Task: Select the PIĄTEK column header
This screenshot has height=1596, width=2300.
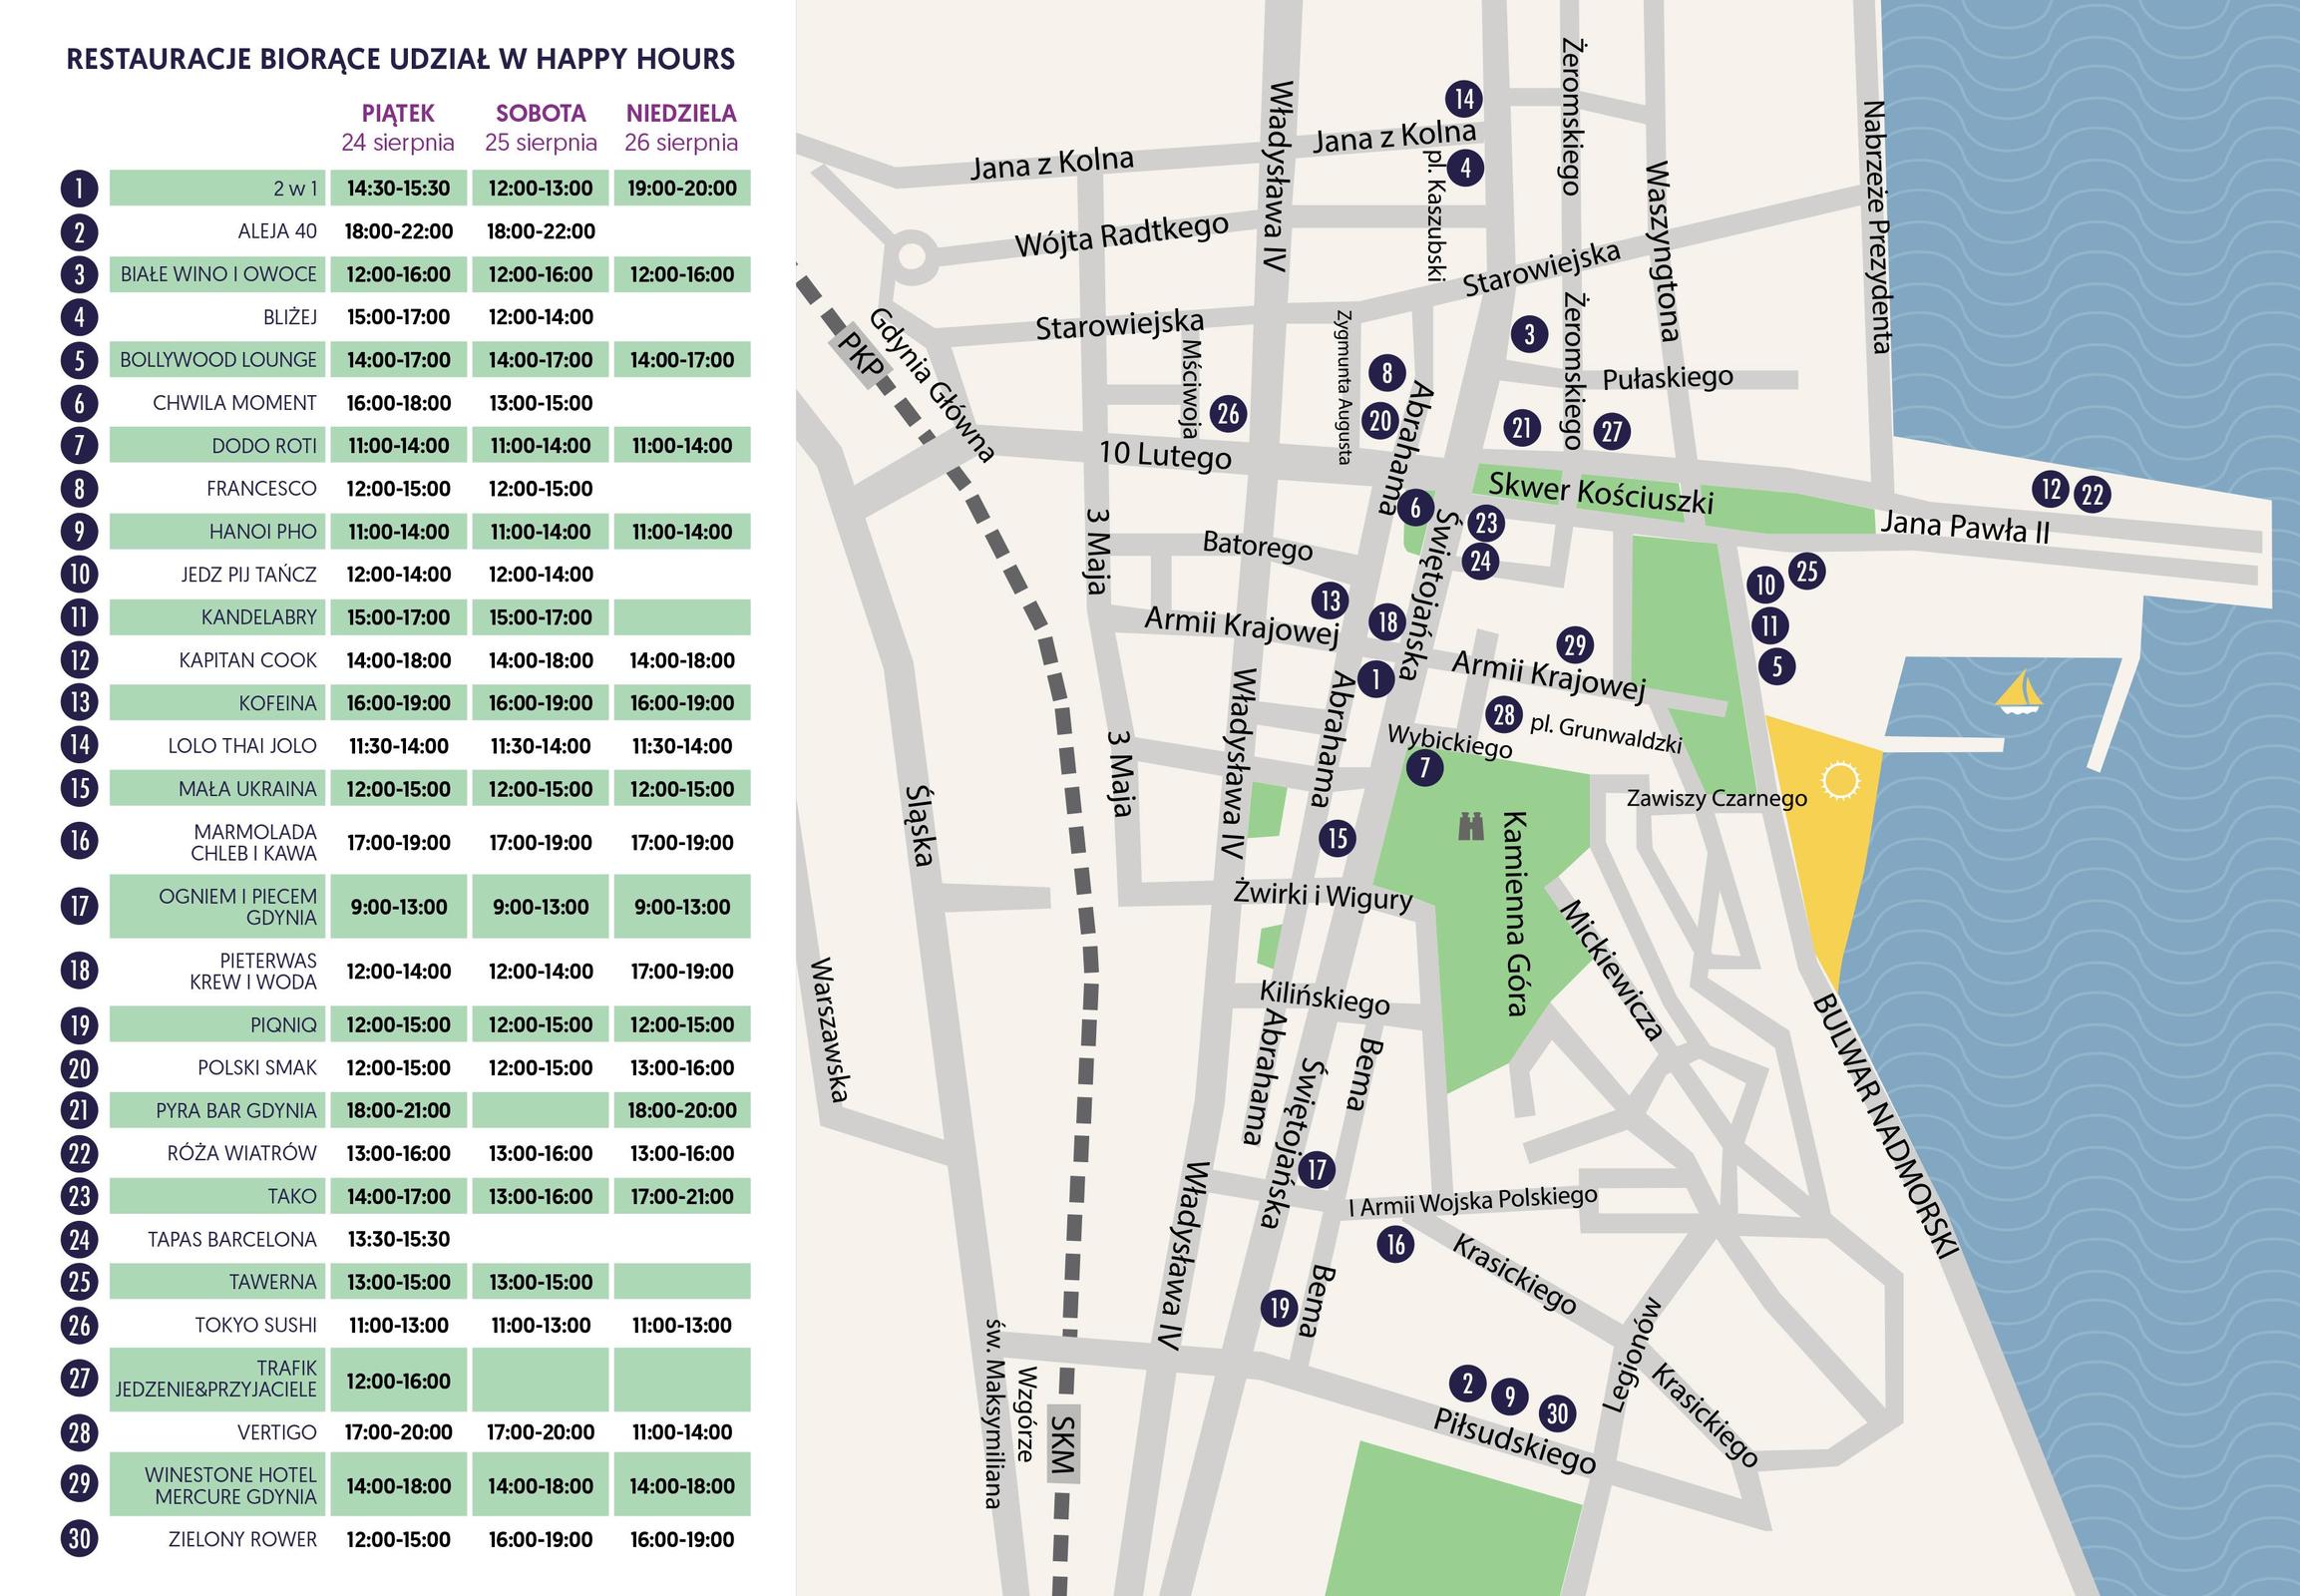Action: (398, 113)
